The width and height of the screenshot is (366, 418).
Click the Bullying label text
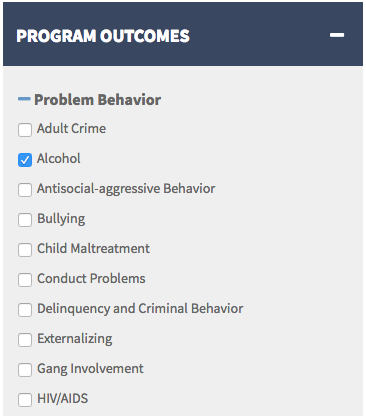pos(61,219)
